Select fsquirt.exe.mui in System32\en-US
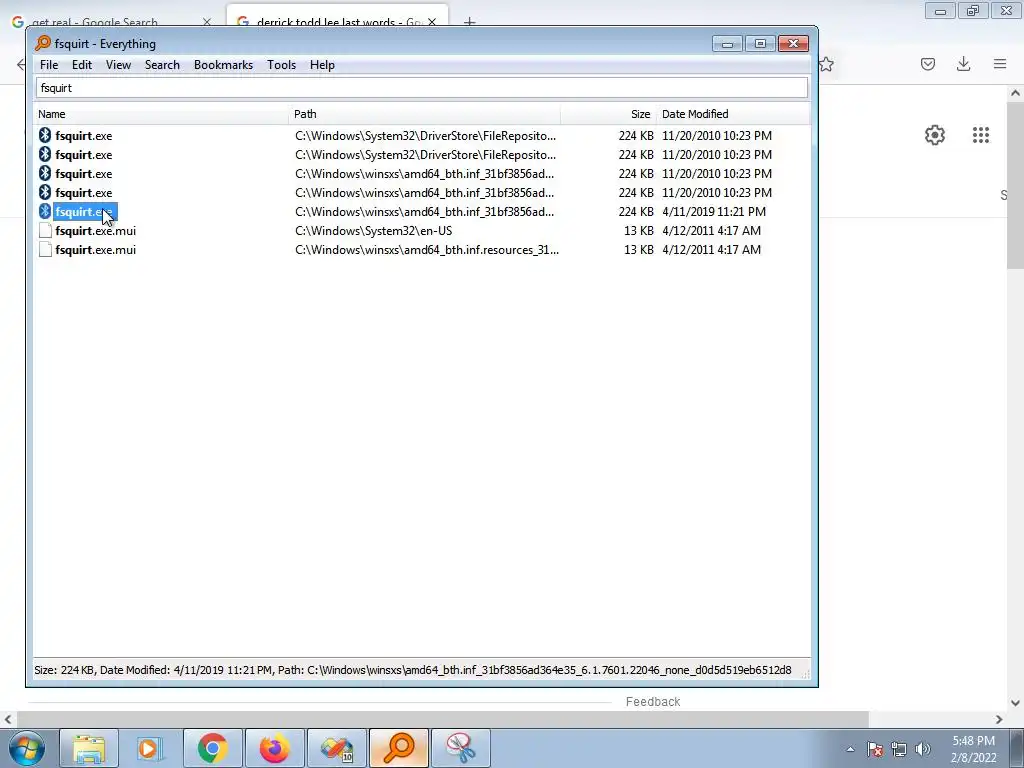This screenshot has height=768, width=1024. click(95, 231)
